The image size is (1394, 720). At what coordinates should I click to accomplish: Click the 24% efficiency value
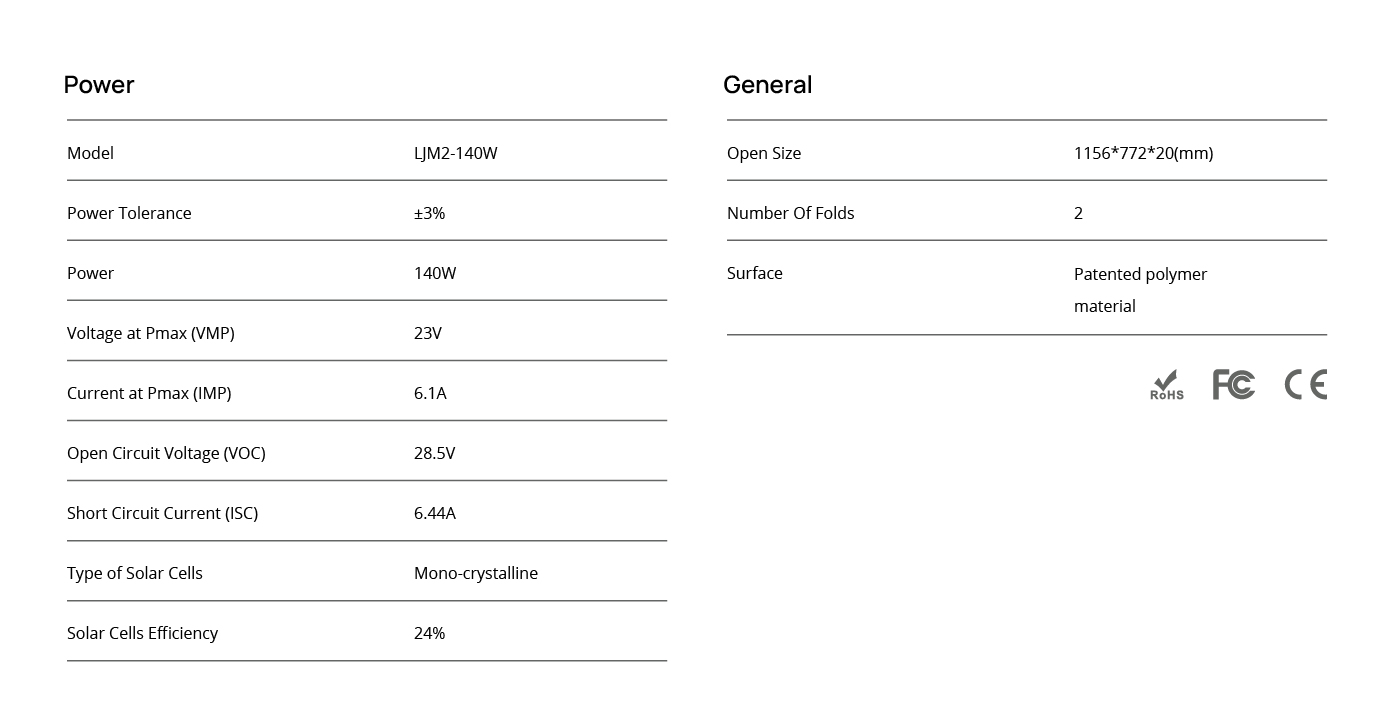tap(429, 633)
